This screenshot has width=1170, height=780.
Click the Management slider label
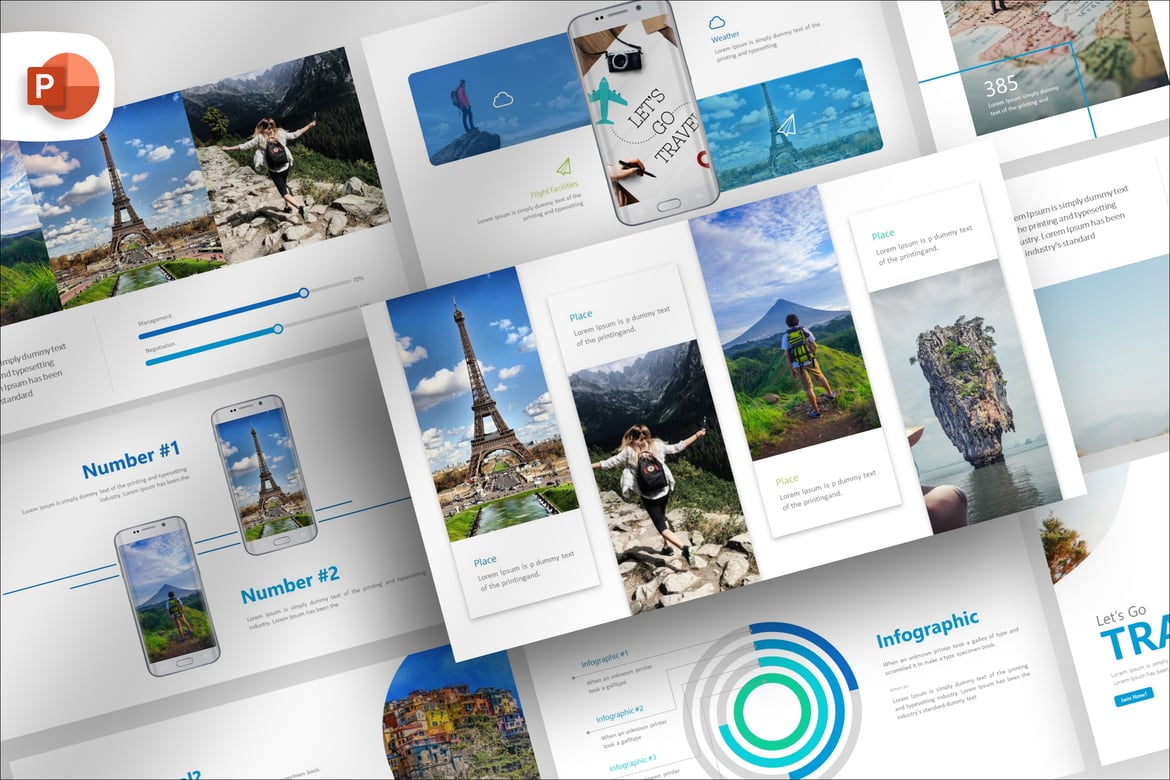(x=154, y=319)
